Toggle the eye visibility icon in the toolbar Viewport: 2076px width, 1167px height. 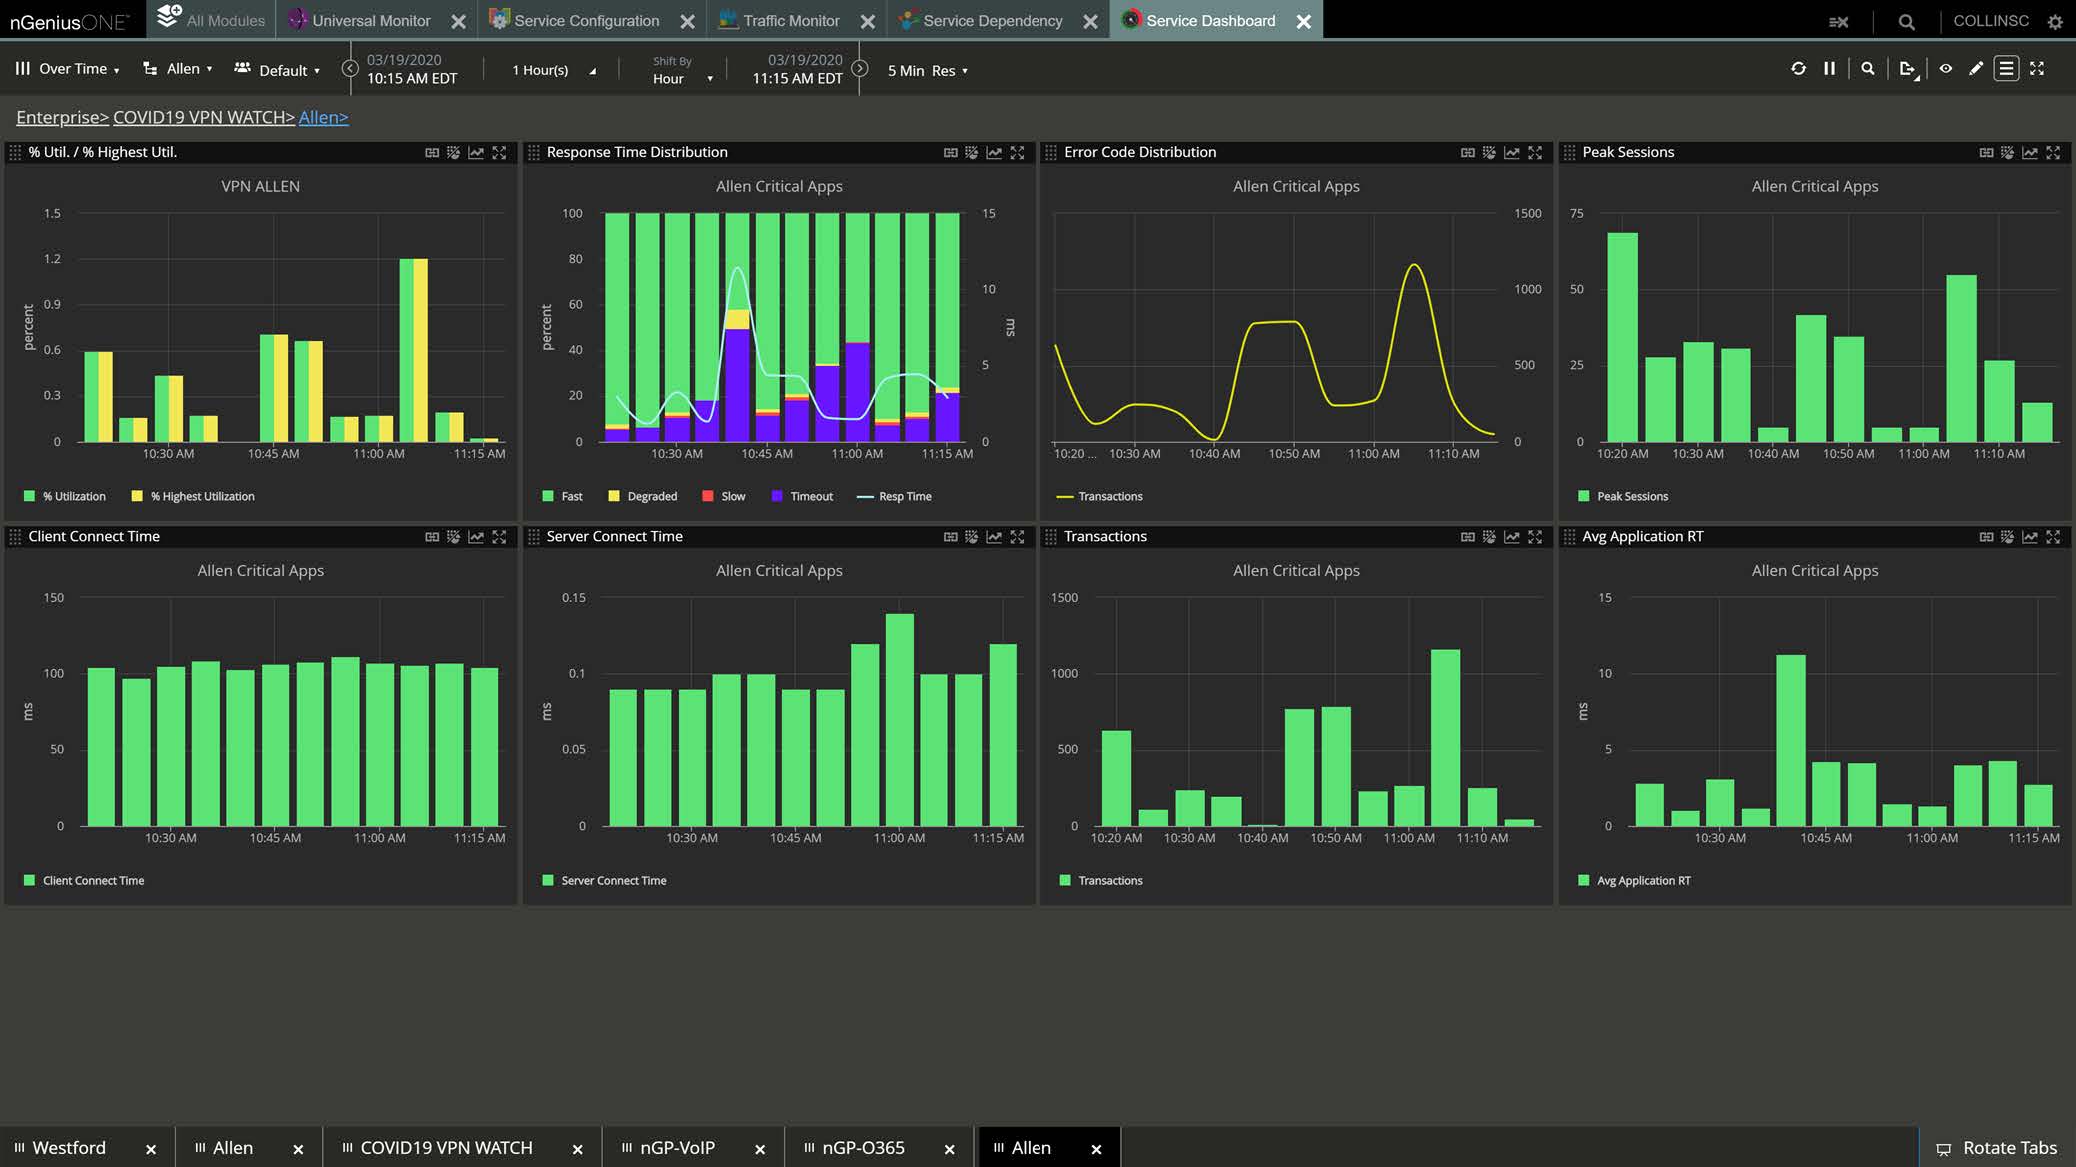click(x=1945, y=69)
